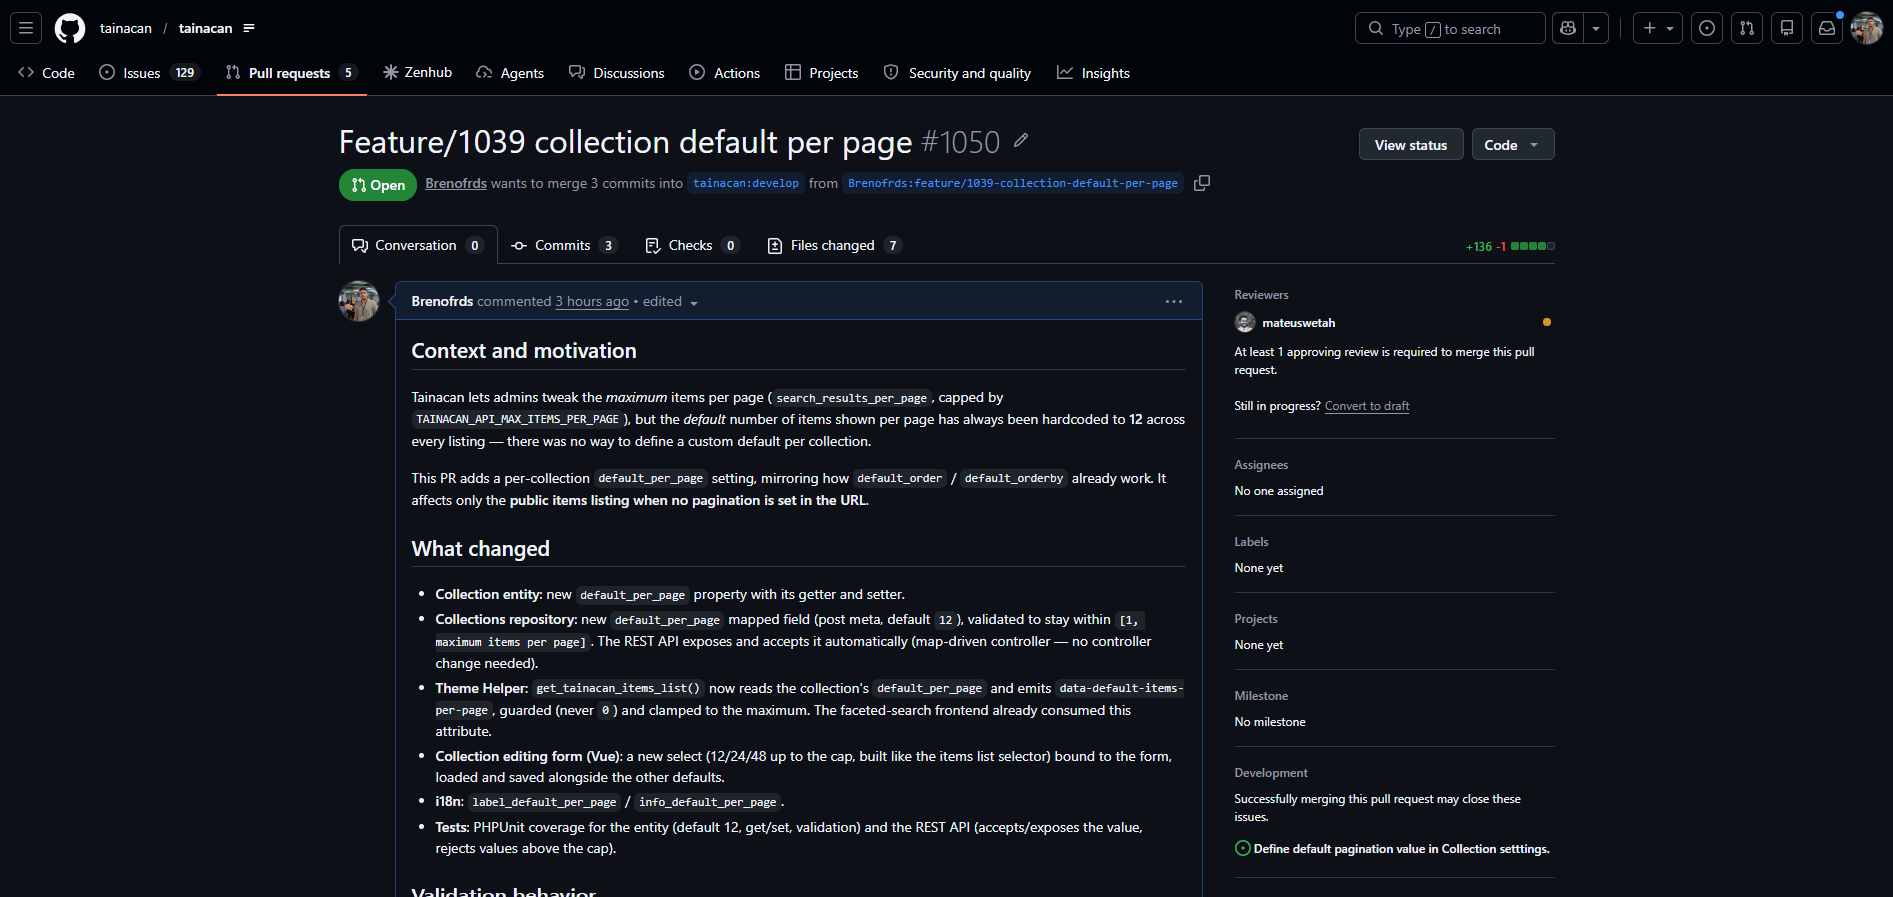Open the Projects tab
The height and width of the screenshot is (897, 1893).
pos(822,73)
